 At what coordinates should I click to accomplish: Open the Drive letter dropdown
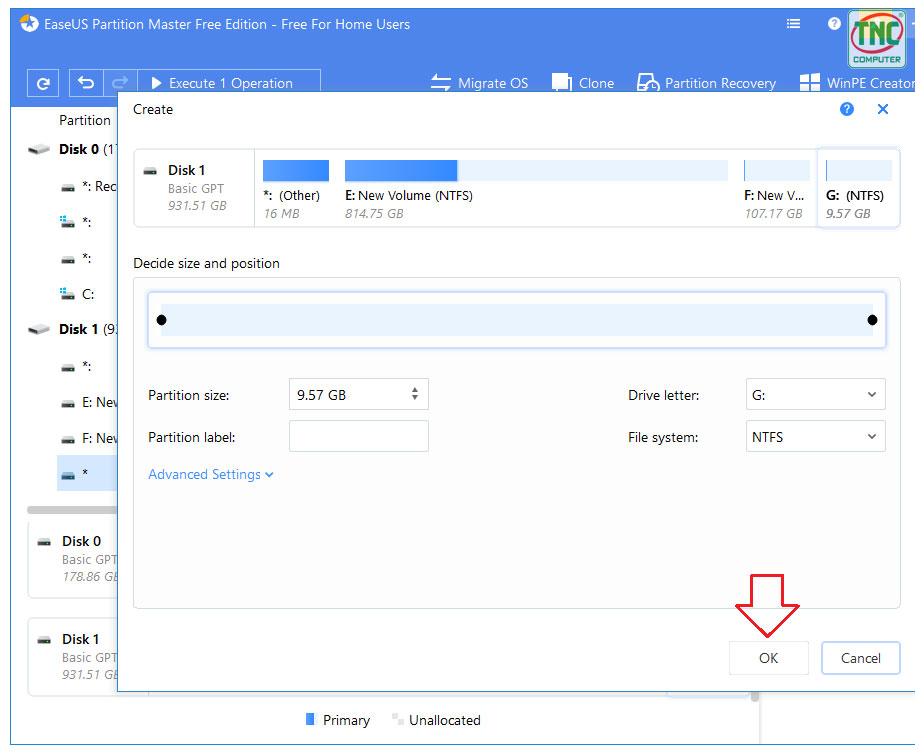click(815, 395)
